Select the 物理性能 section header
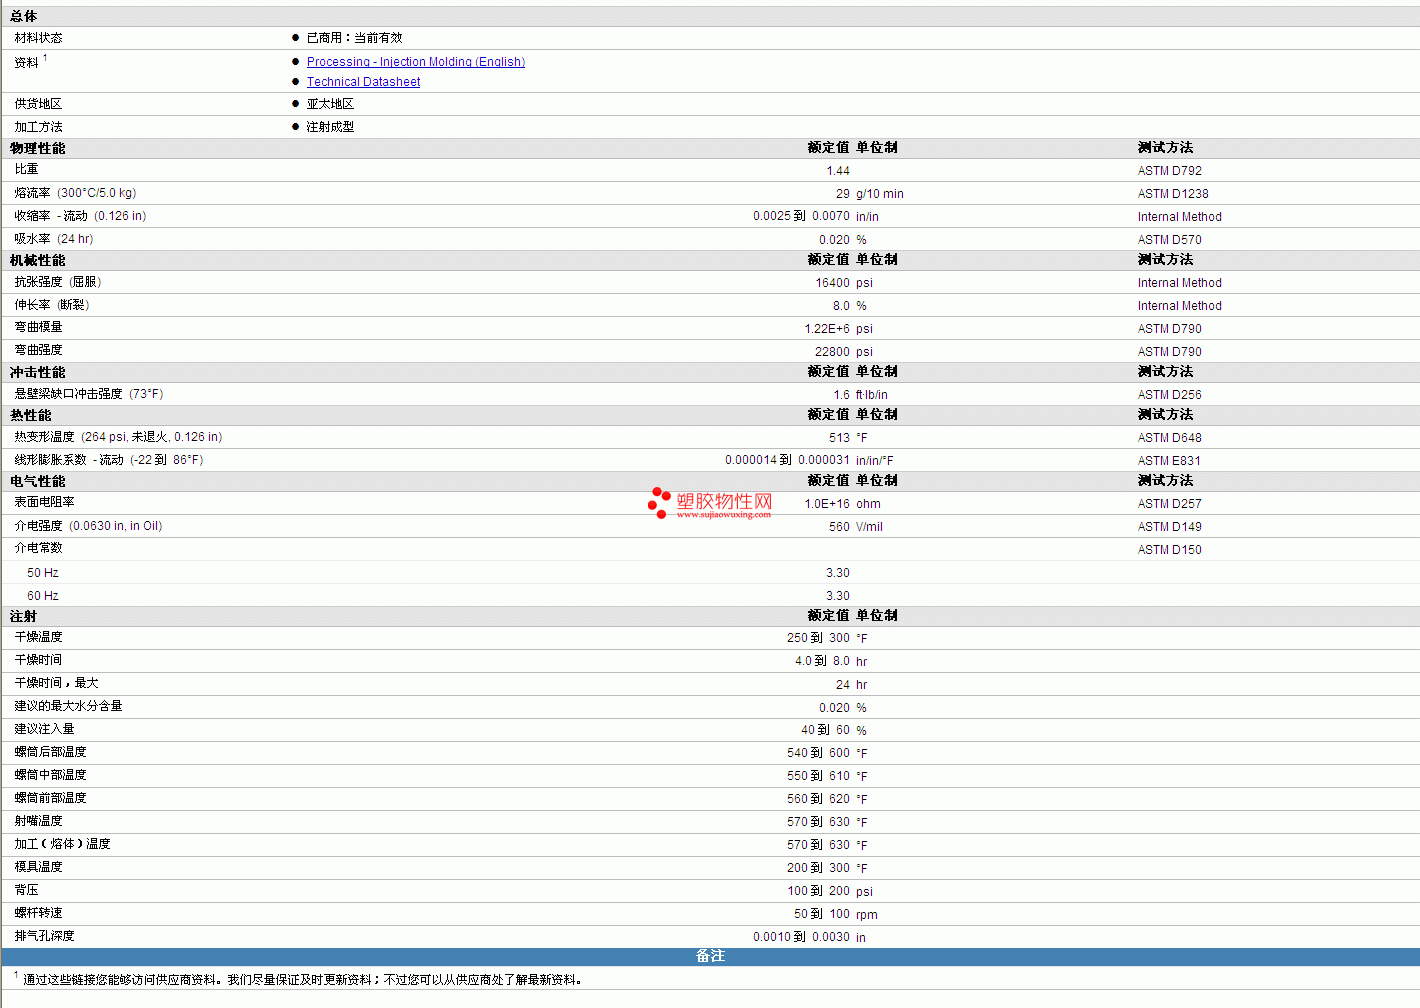Screen dimensions: 1420x1008 [37, 148]
